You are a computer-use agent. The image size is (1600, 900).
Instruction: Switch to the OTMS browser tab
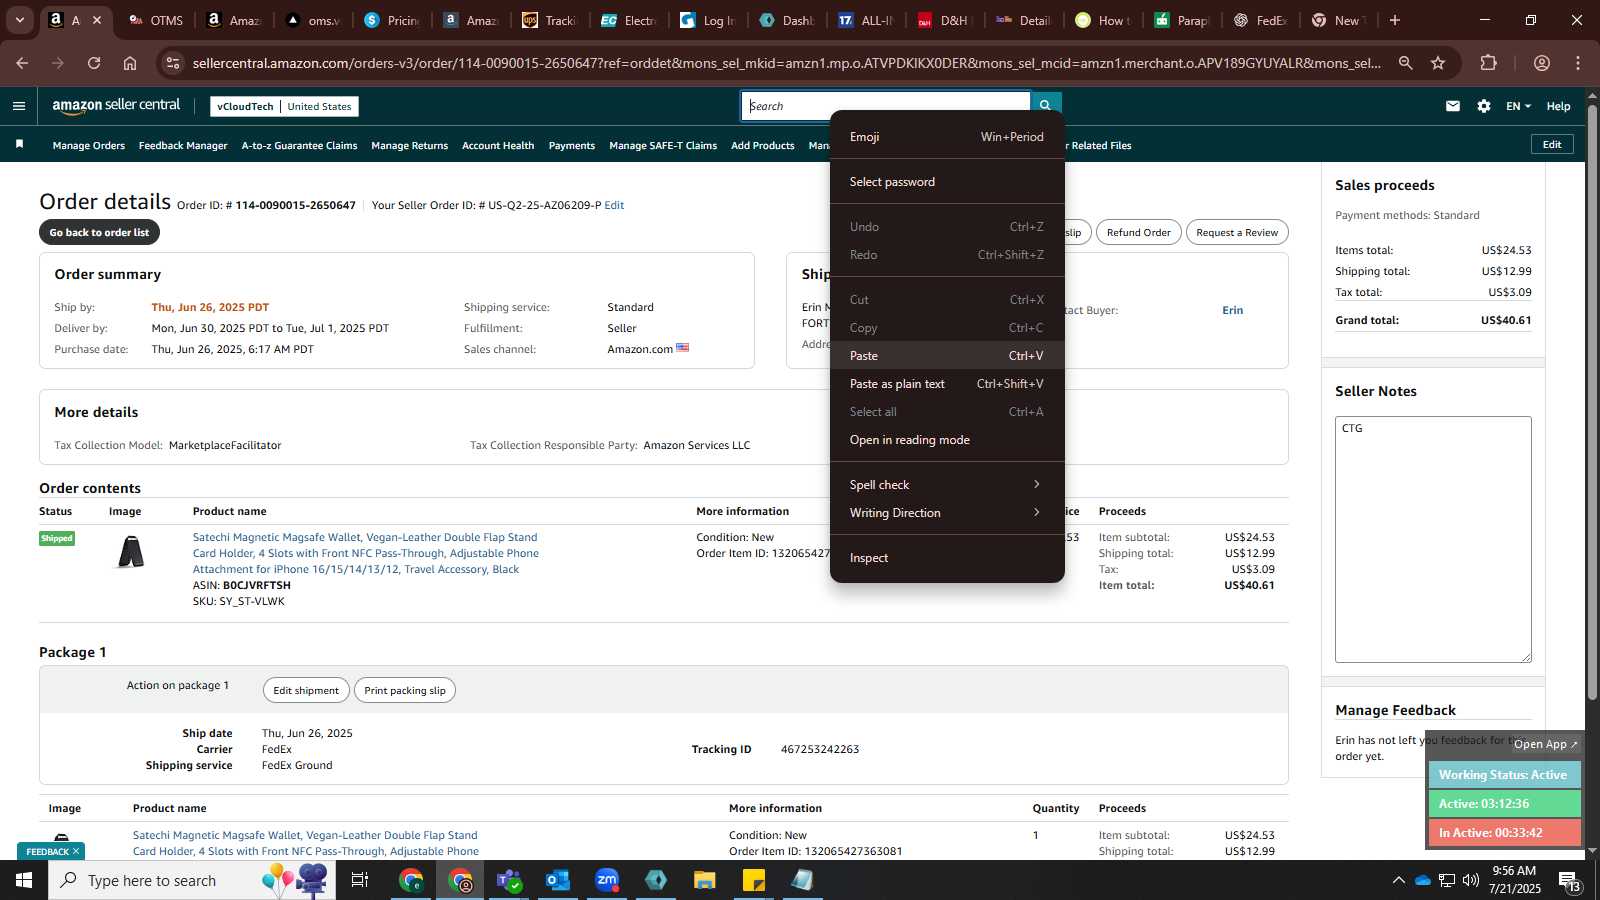[x=156, y=20]
